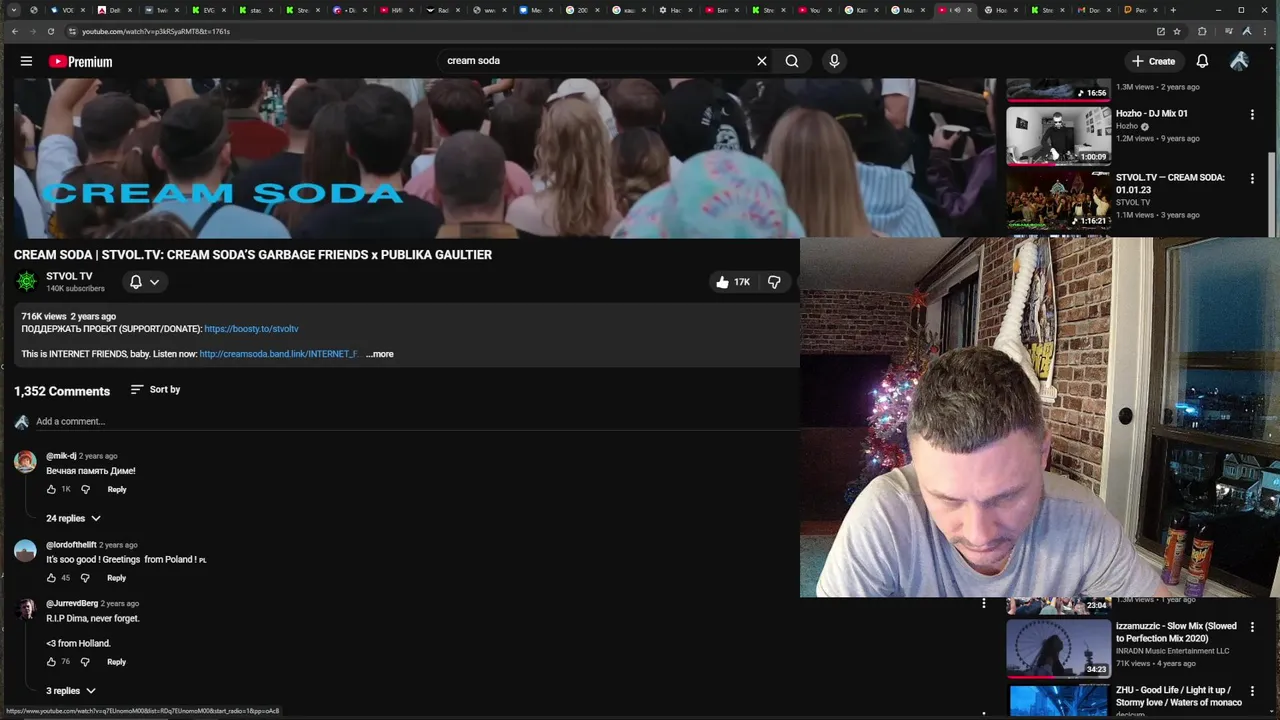
Task: Reply to @JurrevdBerg comment
Action: pyautogui.click(x=117, y=661)
